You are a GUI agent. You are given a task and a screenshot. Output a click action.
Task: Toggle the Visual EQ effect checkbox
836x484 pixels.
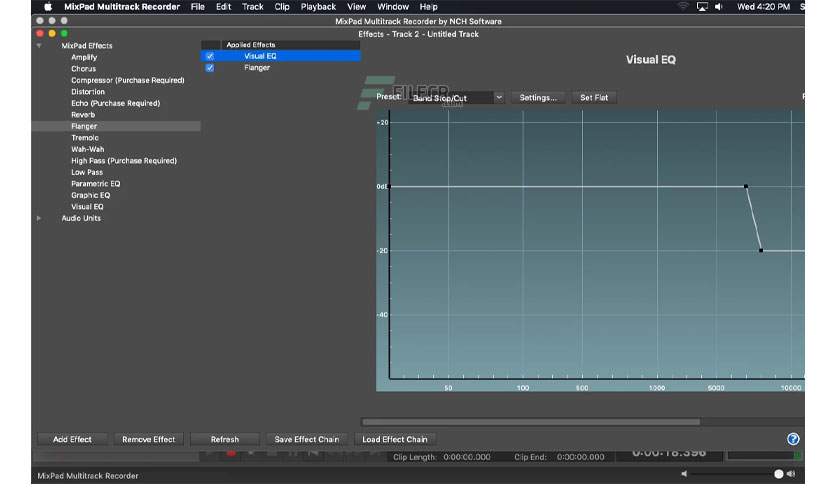pos(210,56)
